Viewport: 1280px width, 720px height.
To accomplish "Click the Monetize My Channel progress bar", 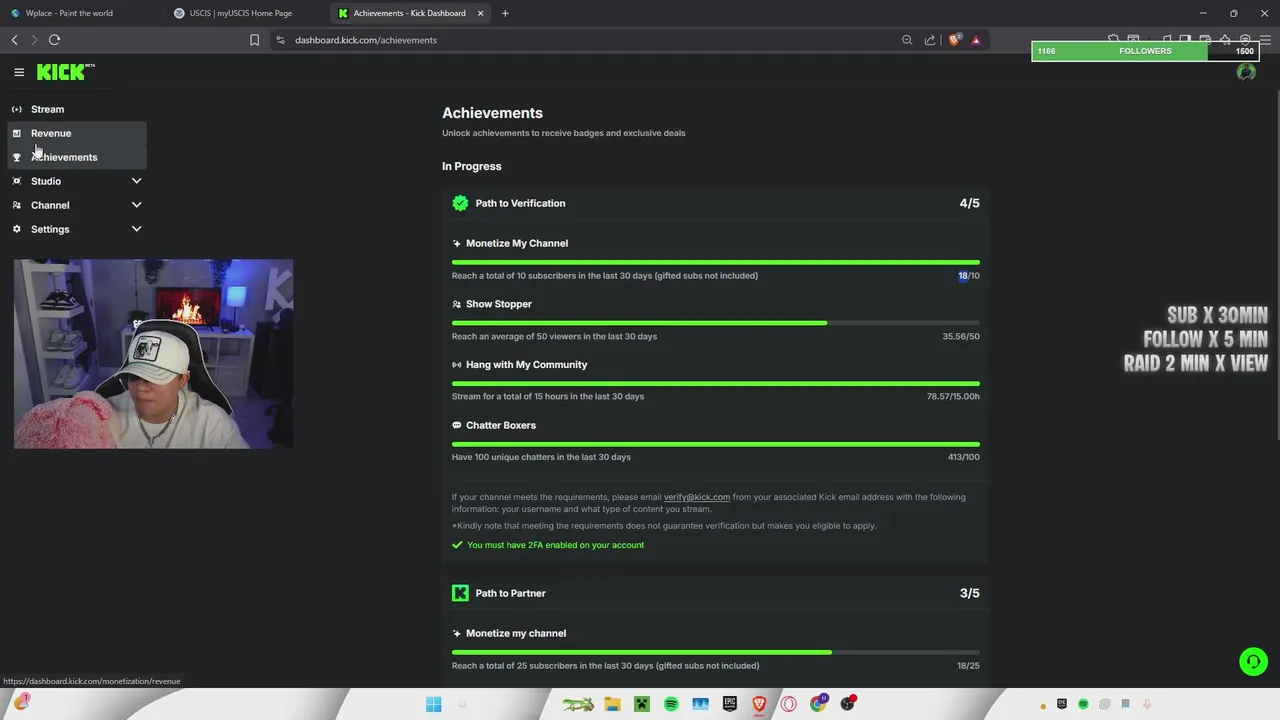I will click(715, 262).
